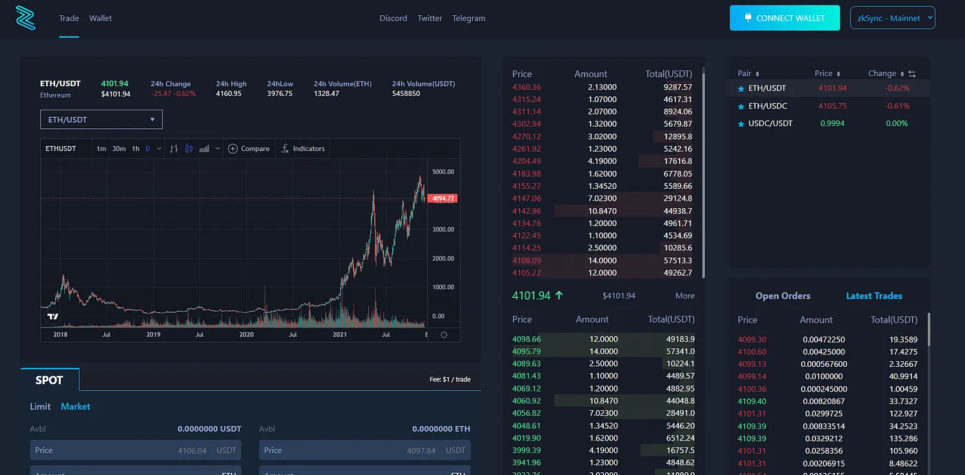965x475 pixels.
Task: Unfavorite the ETH/USDT star
Action: 741,89
